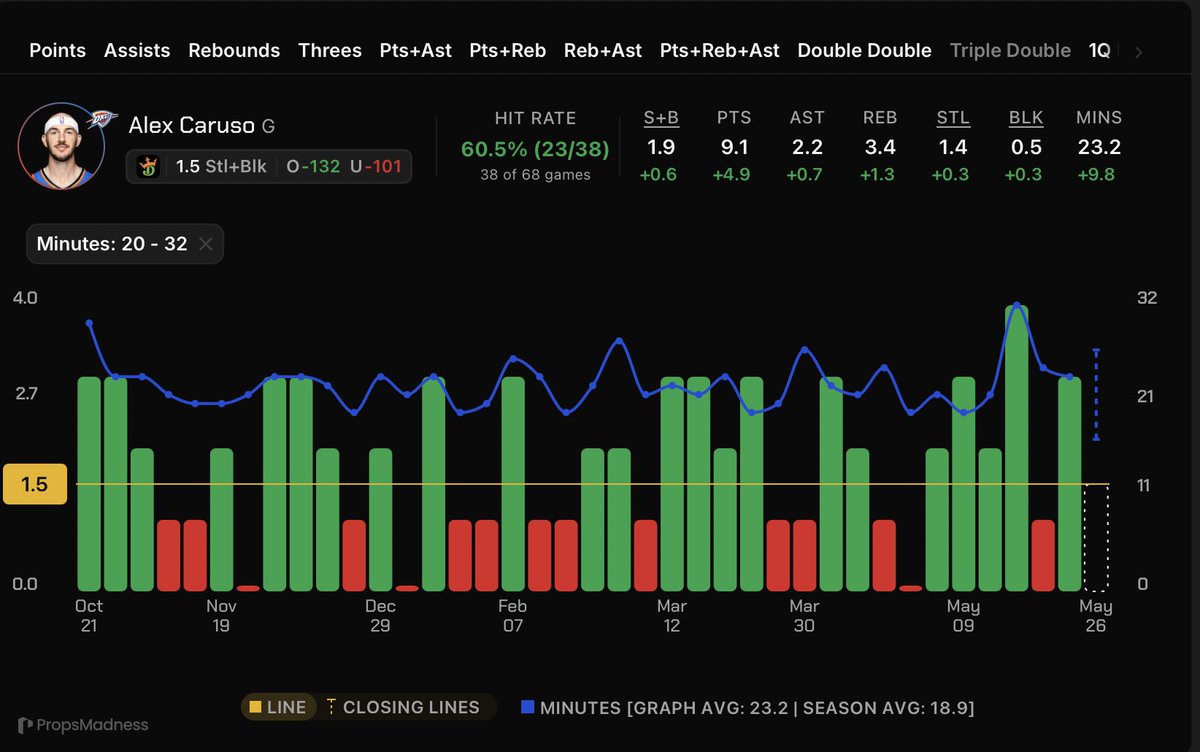The width and height of the screenshot is (1200, 752).
Task: Click the 23.2 MINS value
Action: pyautogui.click(x=1099, y=148)
